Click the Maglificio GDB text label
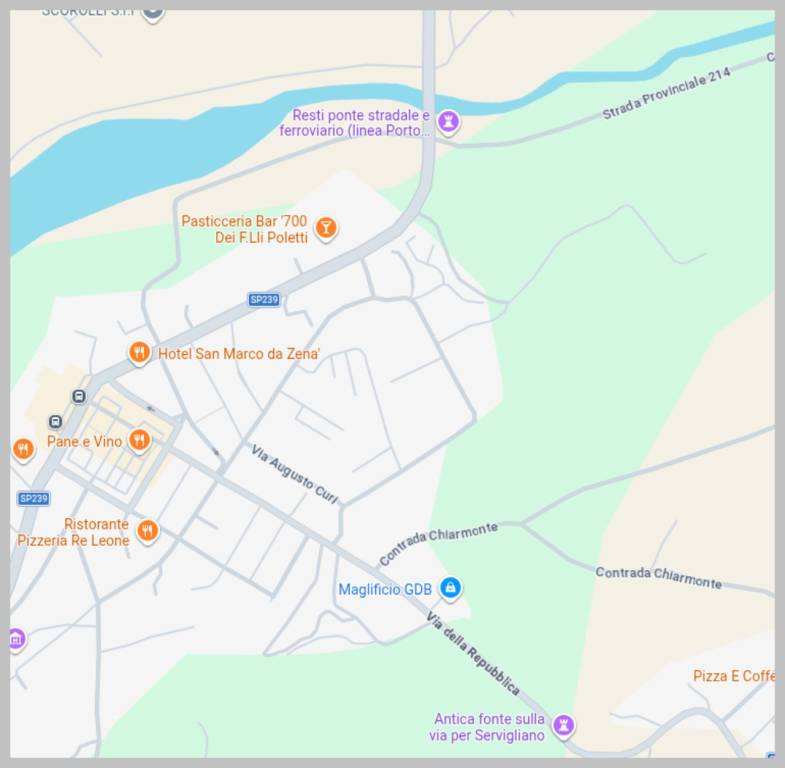 385,589
